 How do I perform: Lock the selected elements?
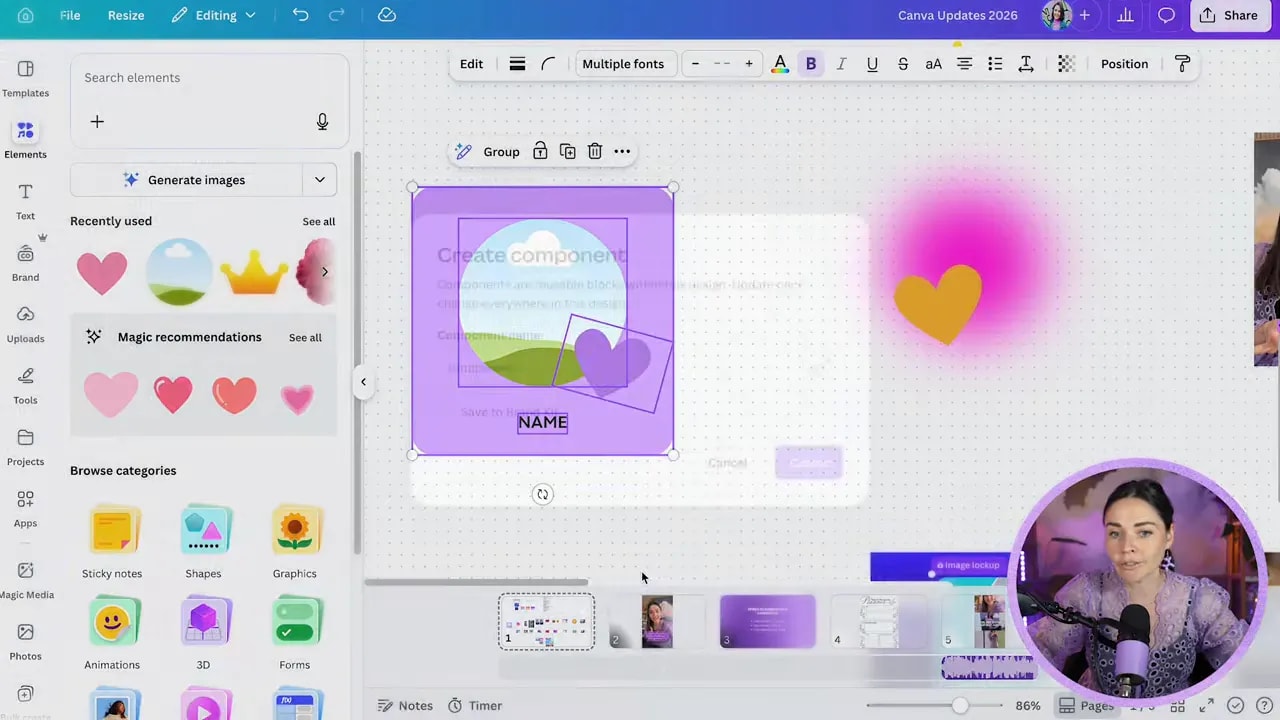[x=540, y=151]
